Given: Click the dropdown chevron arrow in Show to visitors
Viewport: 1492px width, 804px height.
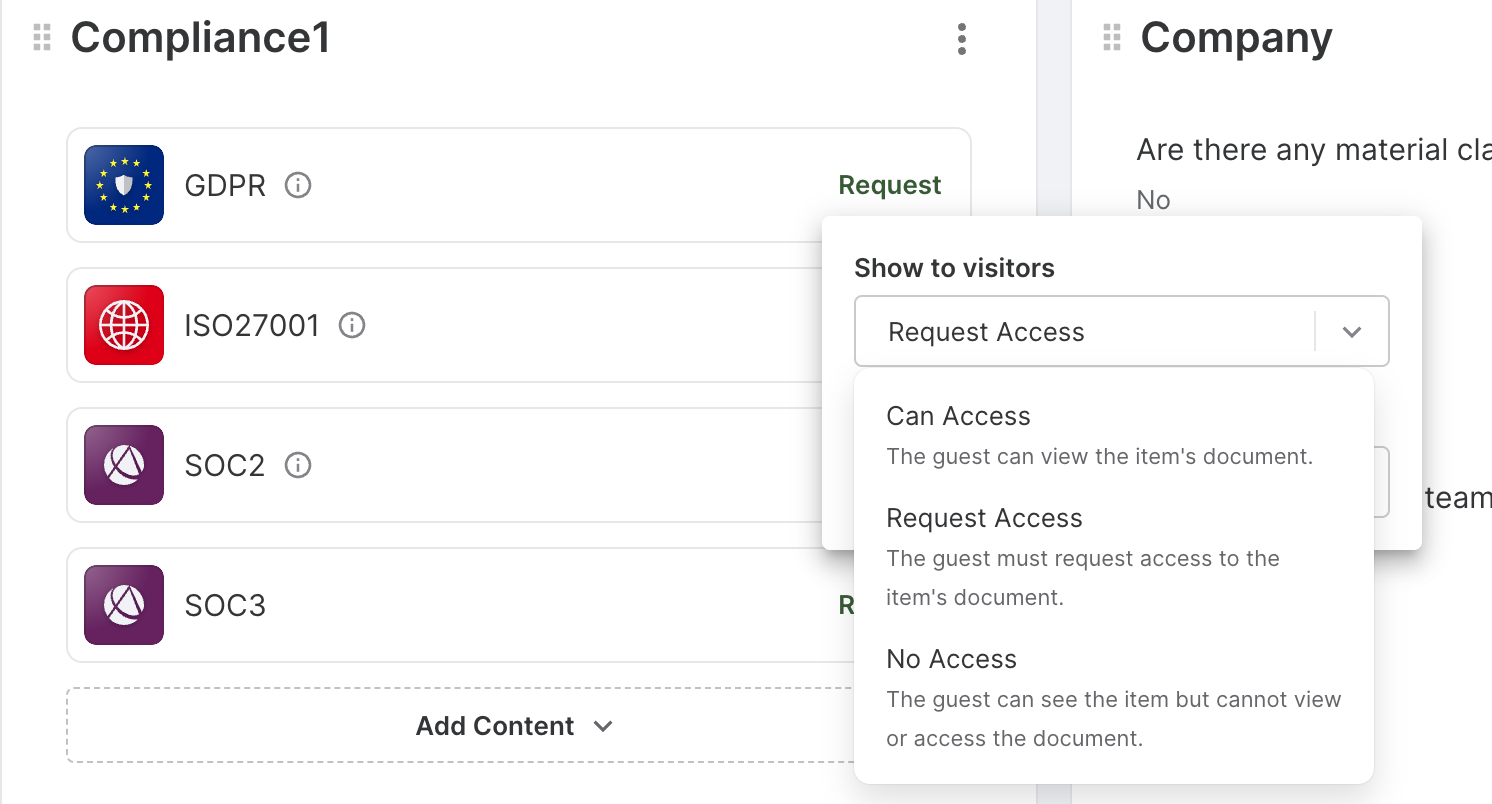Looking at the screenshot, I should (1352, 332).
